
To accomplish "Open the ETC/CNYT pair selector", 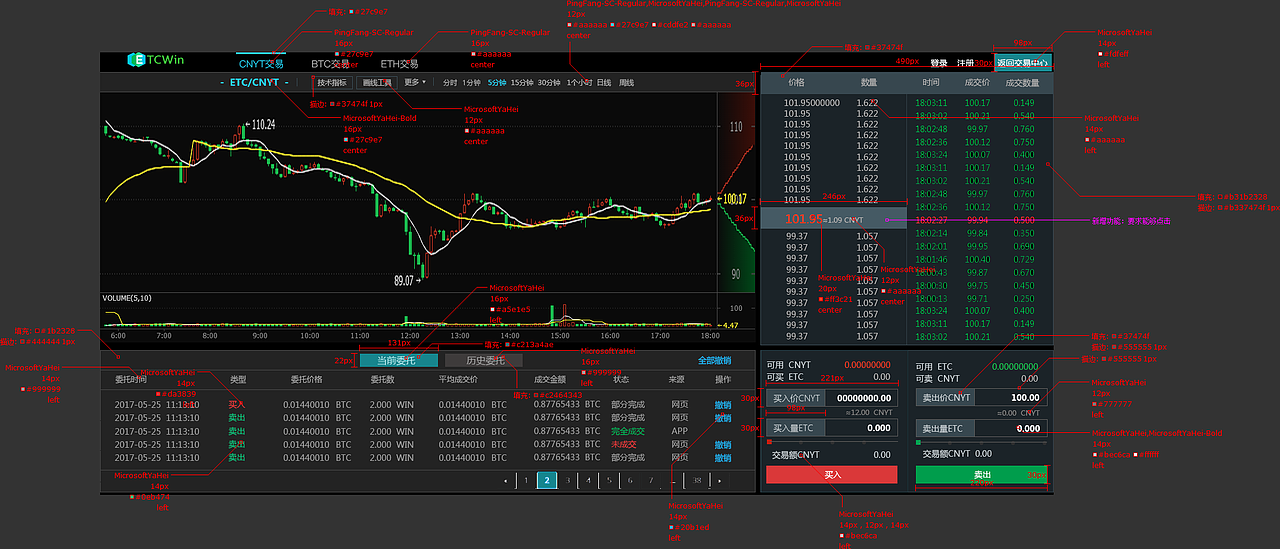I will [254, 82].
